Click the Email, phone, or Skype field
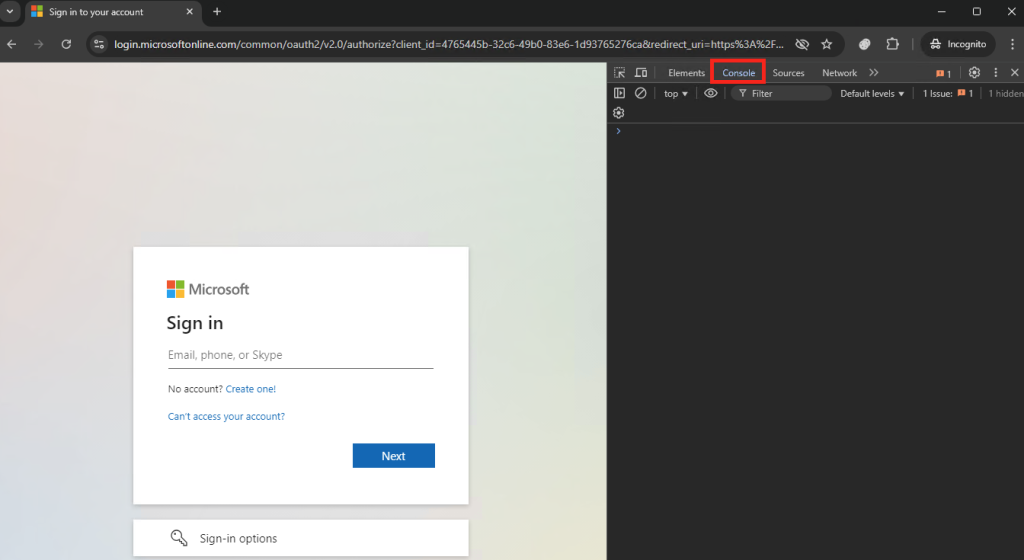The width and height of the screenshot is (1024, 560). click(x=300, y=355)
